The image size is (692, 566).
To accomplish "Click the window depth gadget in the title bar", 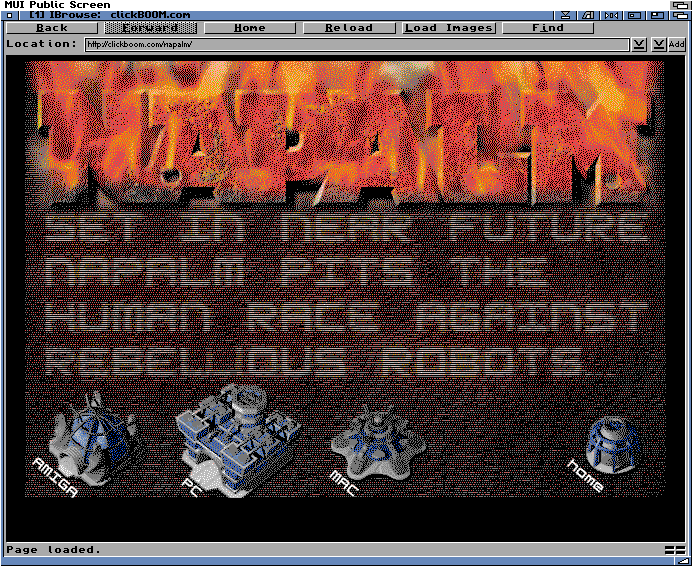I will click(681, 15).
